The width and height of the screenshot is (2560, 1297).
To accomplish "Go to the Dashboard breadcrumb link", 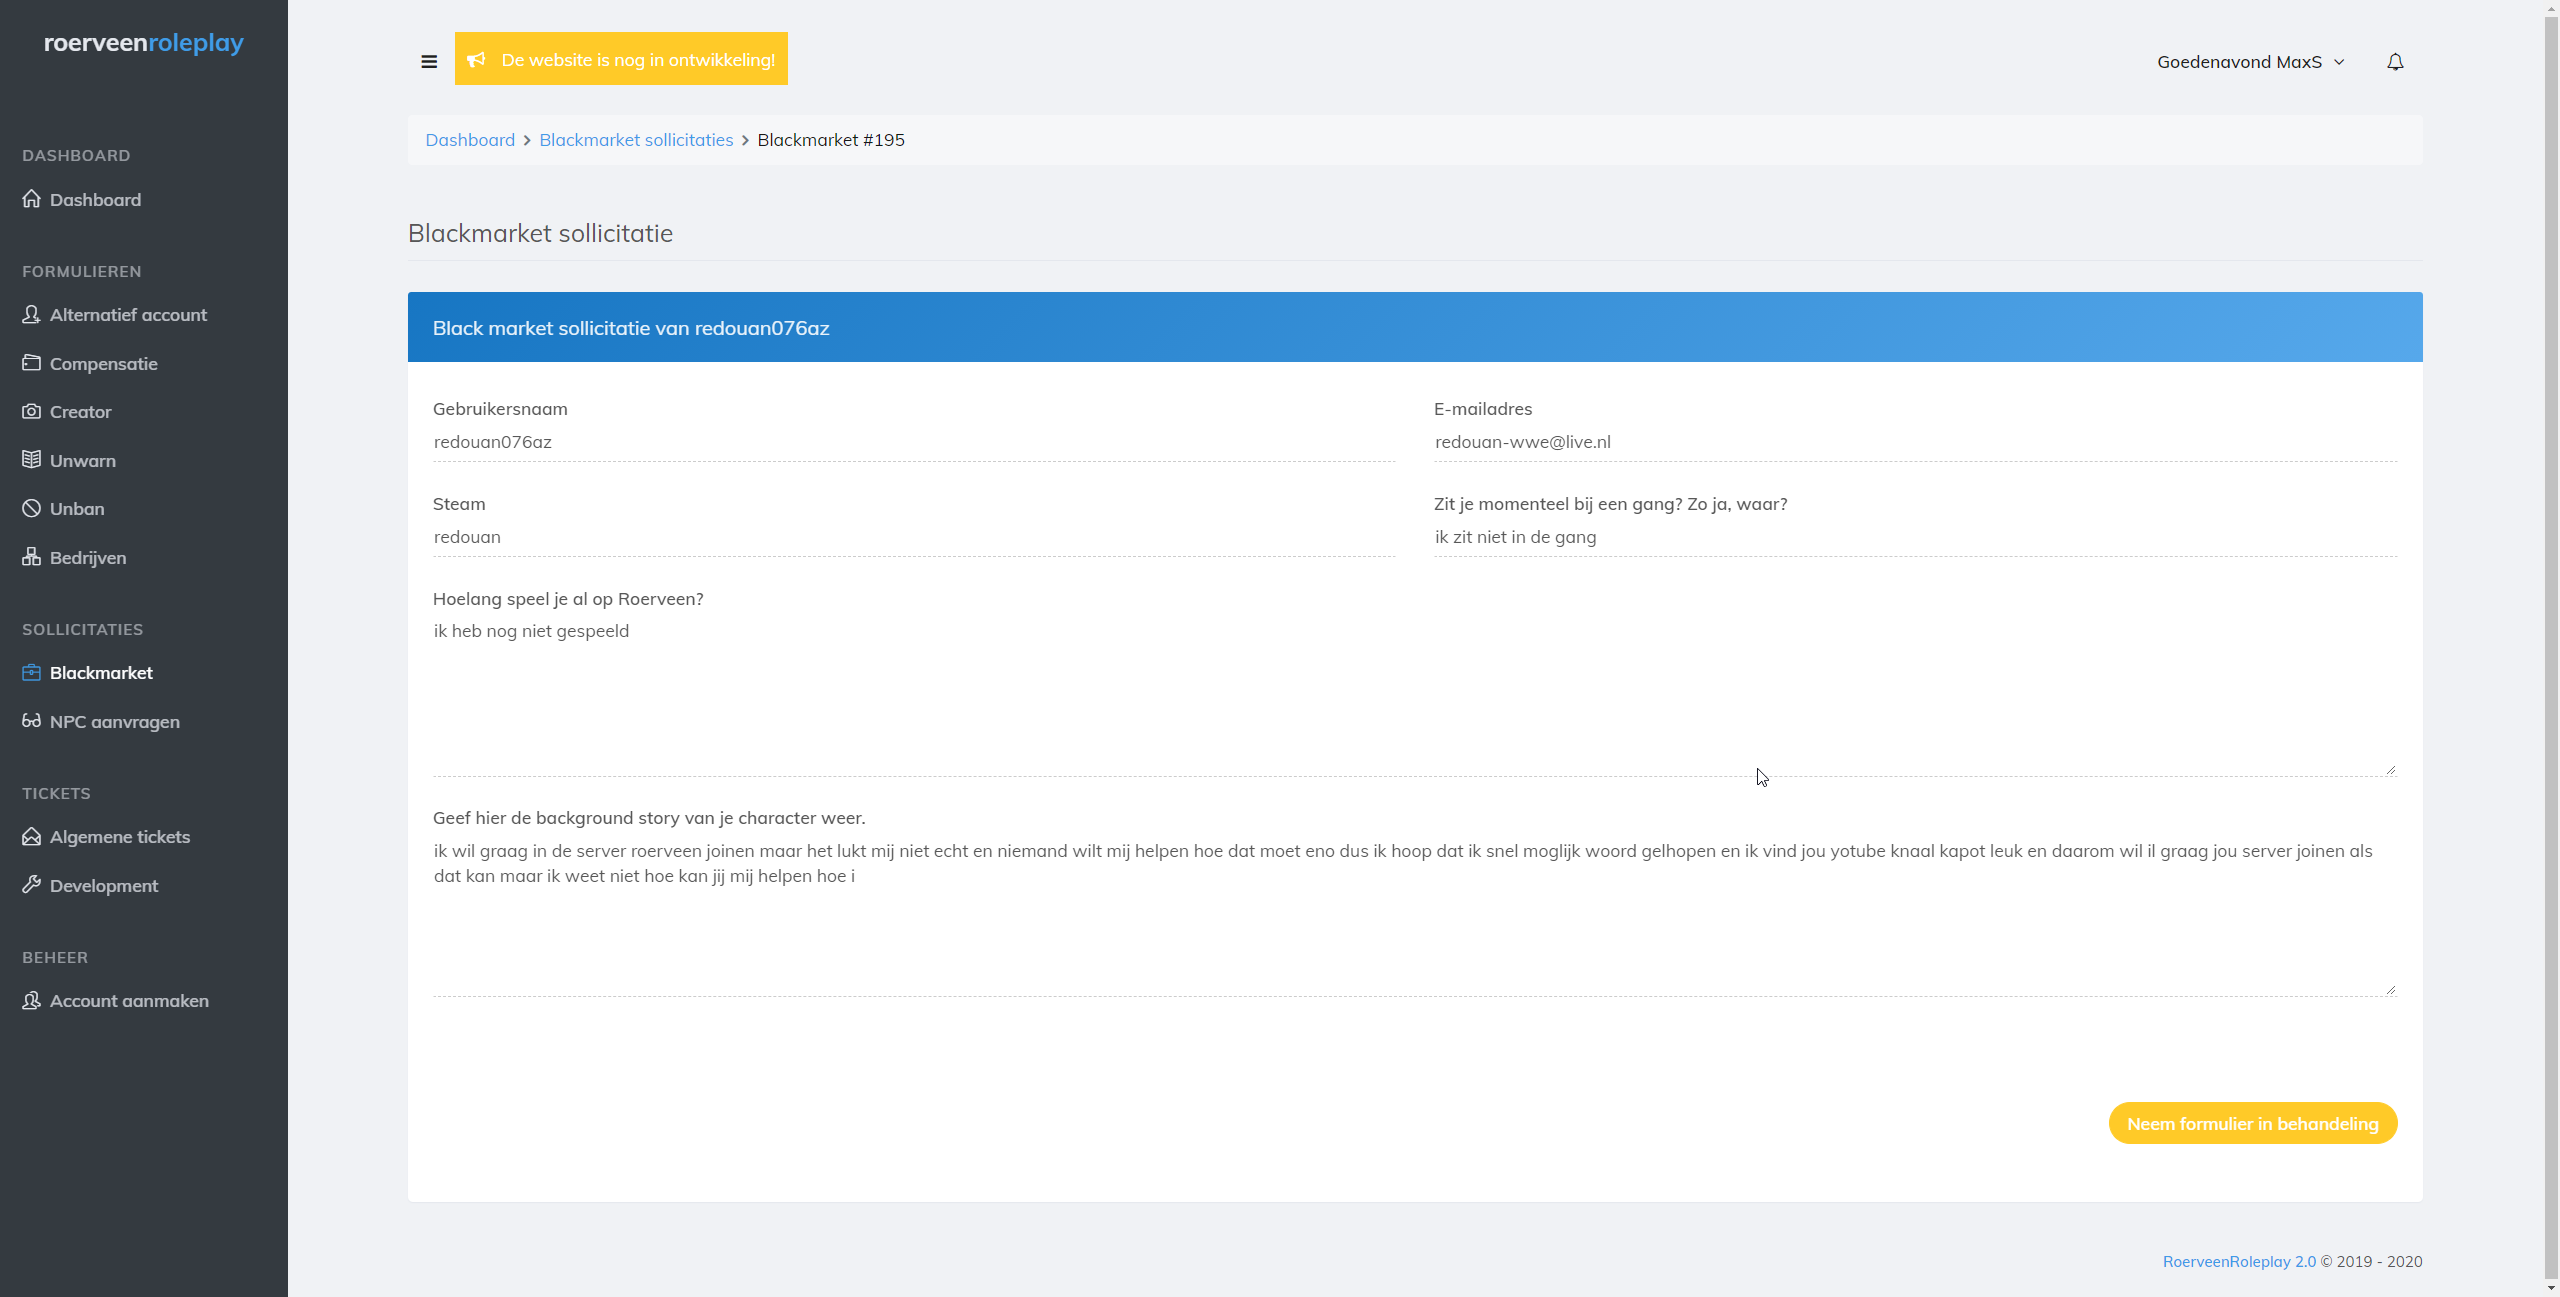I will coord(470,140).
